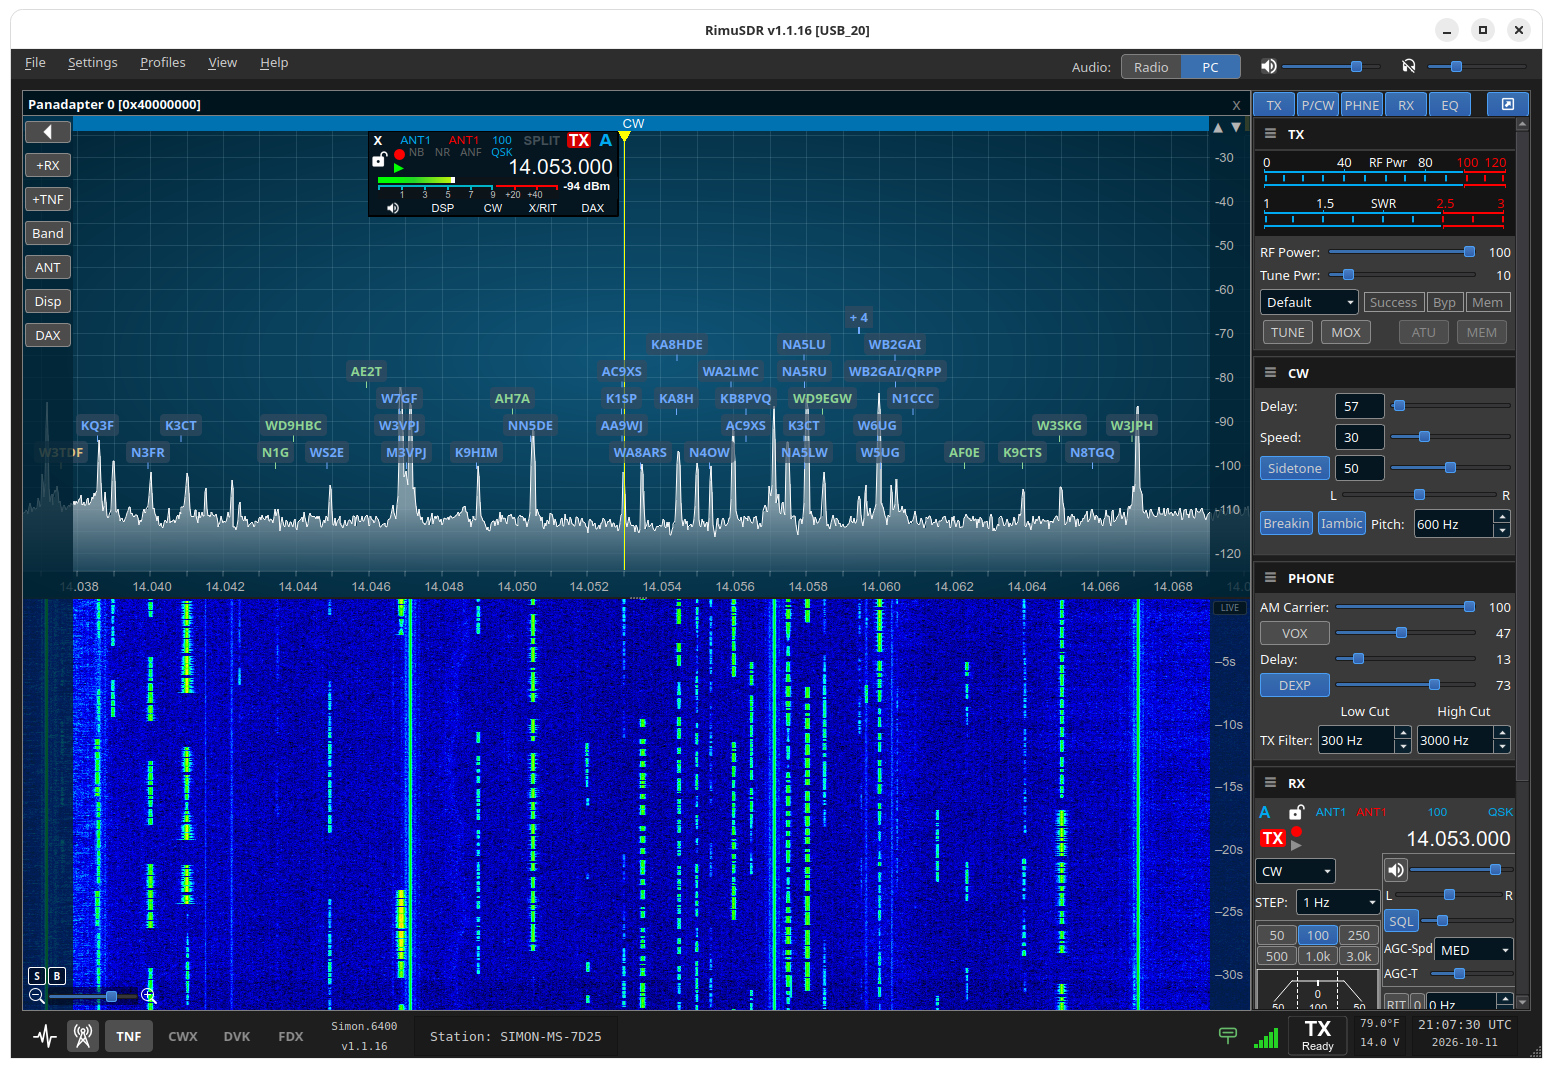The width and height of the screenshot is (1553, 1069).
Task: Click the Audio speaker volume icon
Action: coord(1268,66)
